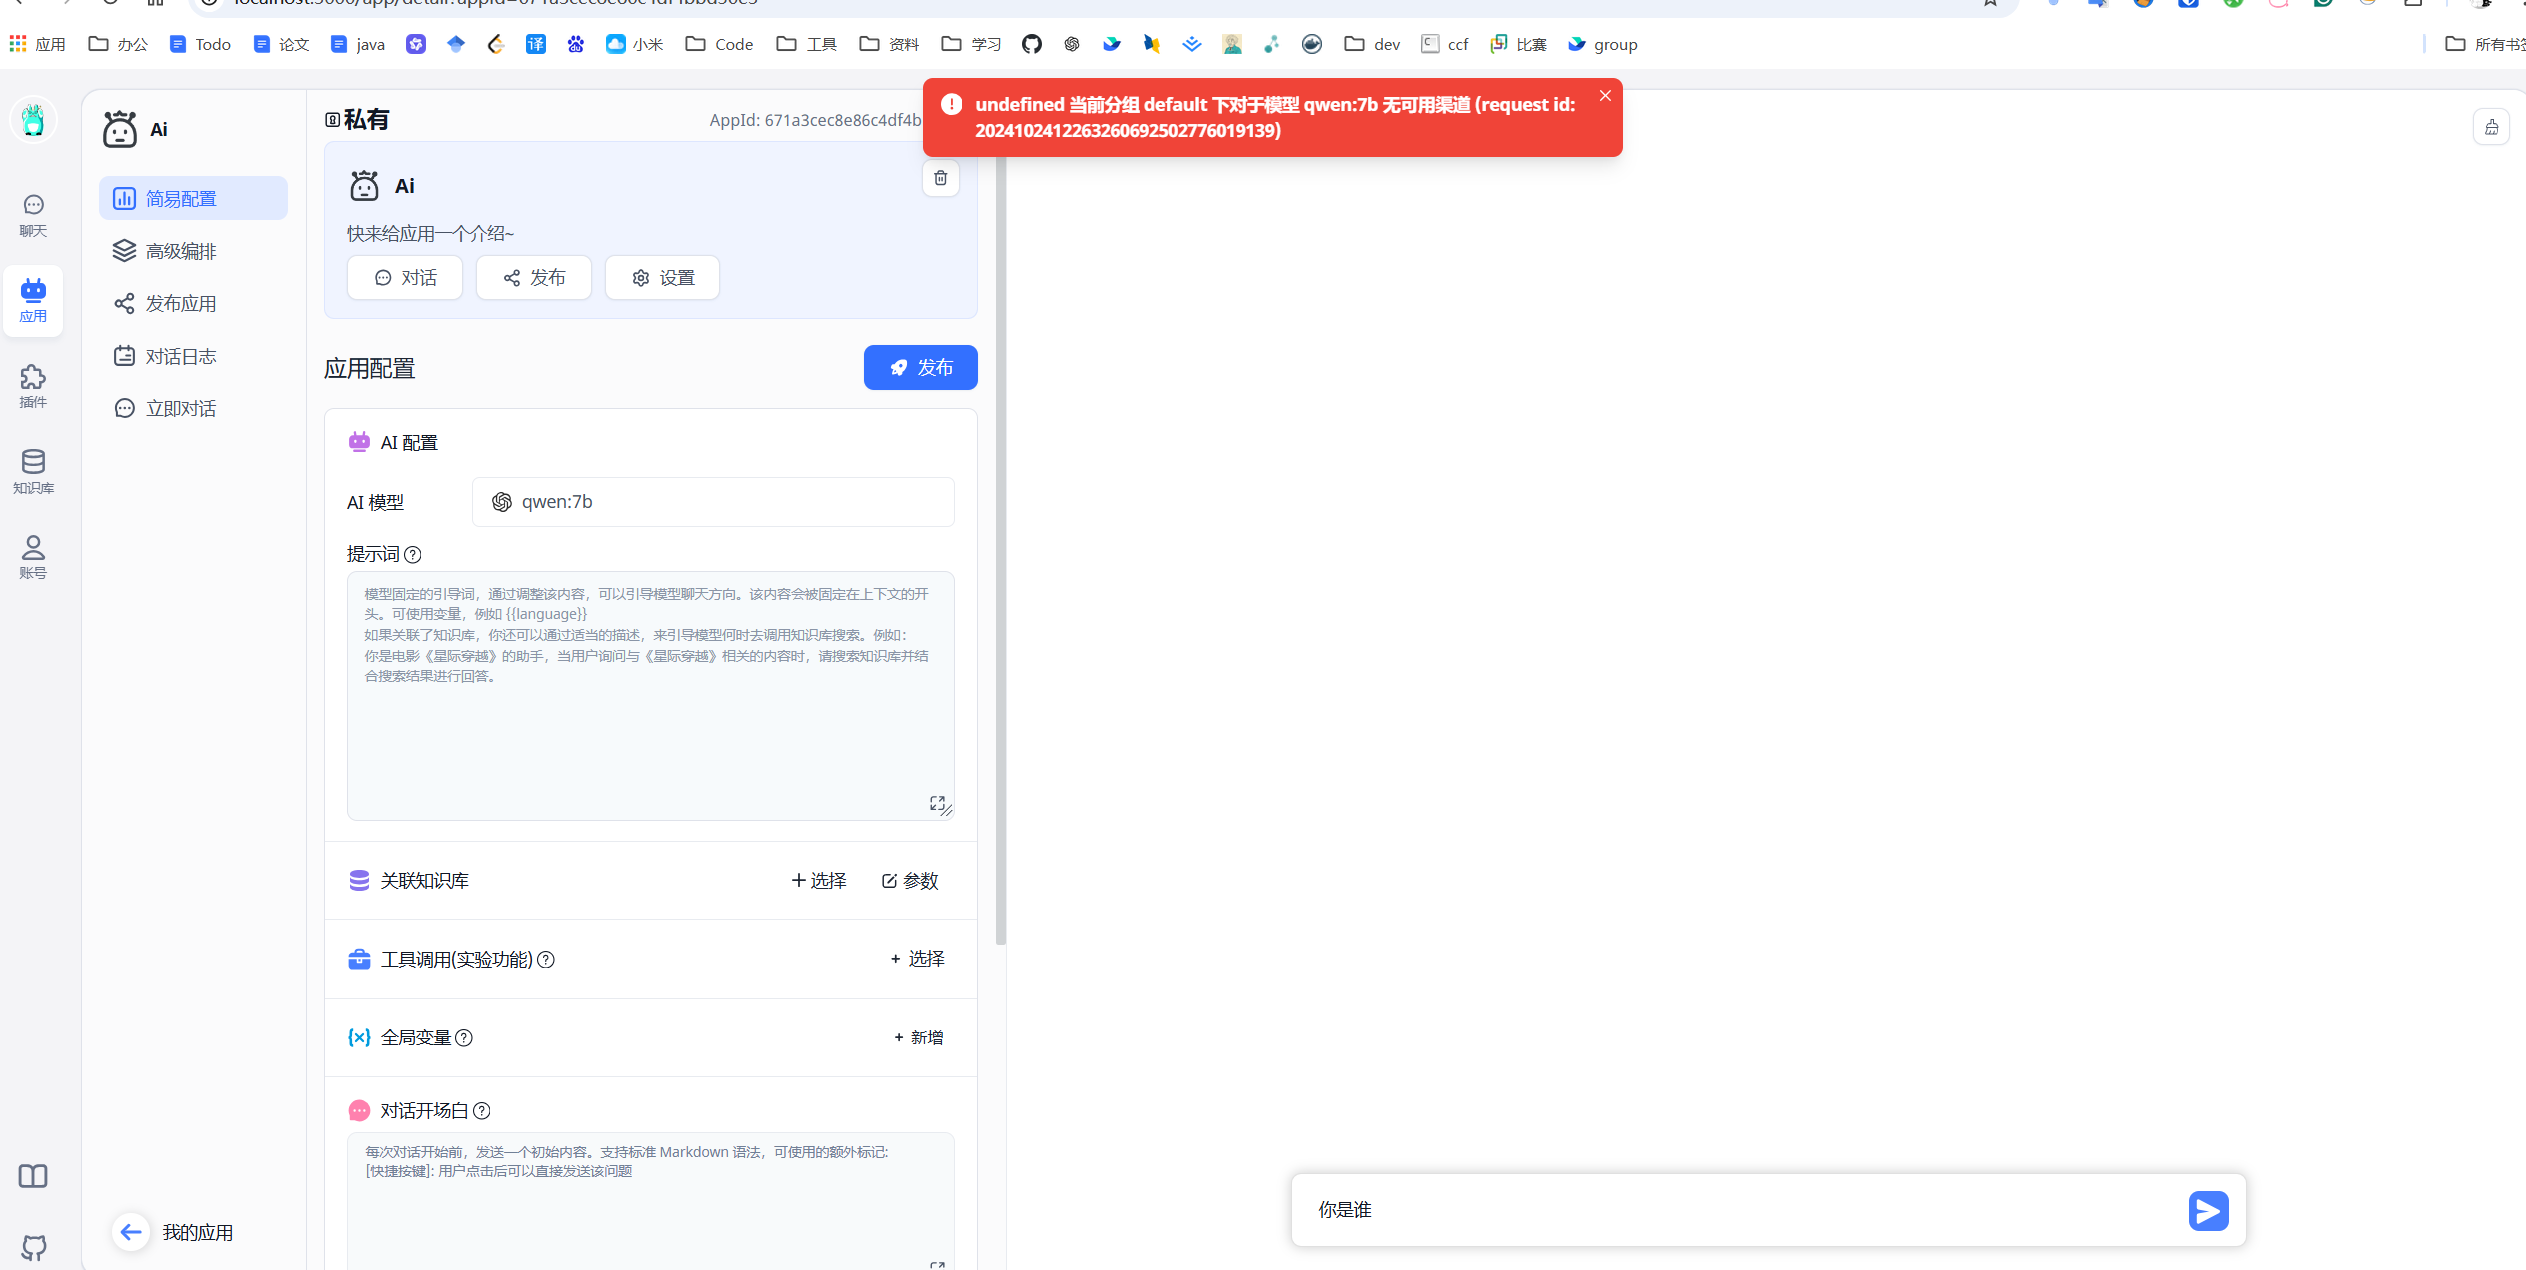
Task: Select the 对话日志 tab
Action: tap(193, 356)
